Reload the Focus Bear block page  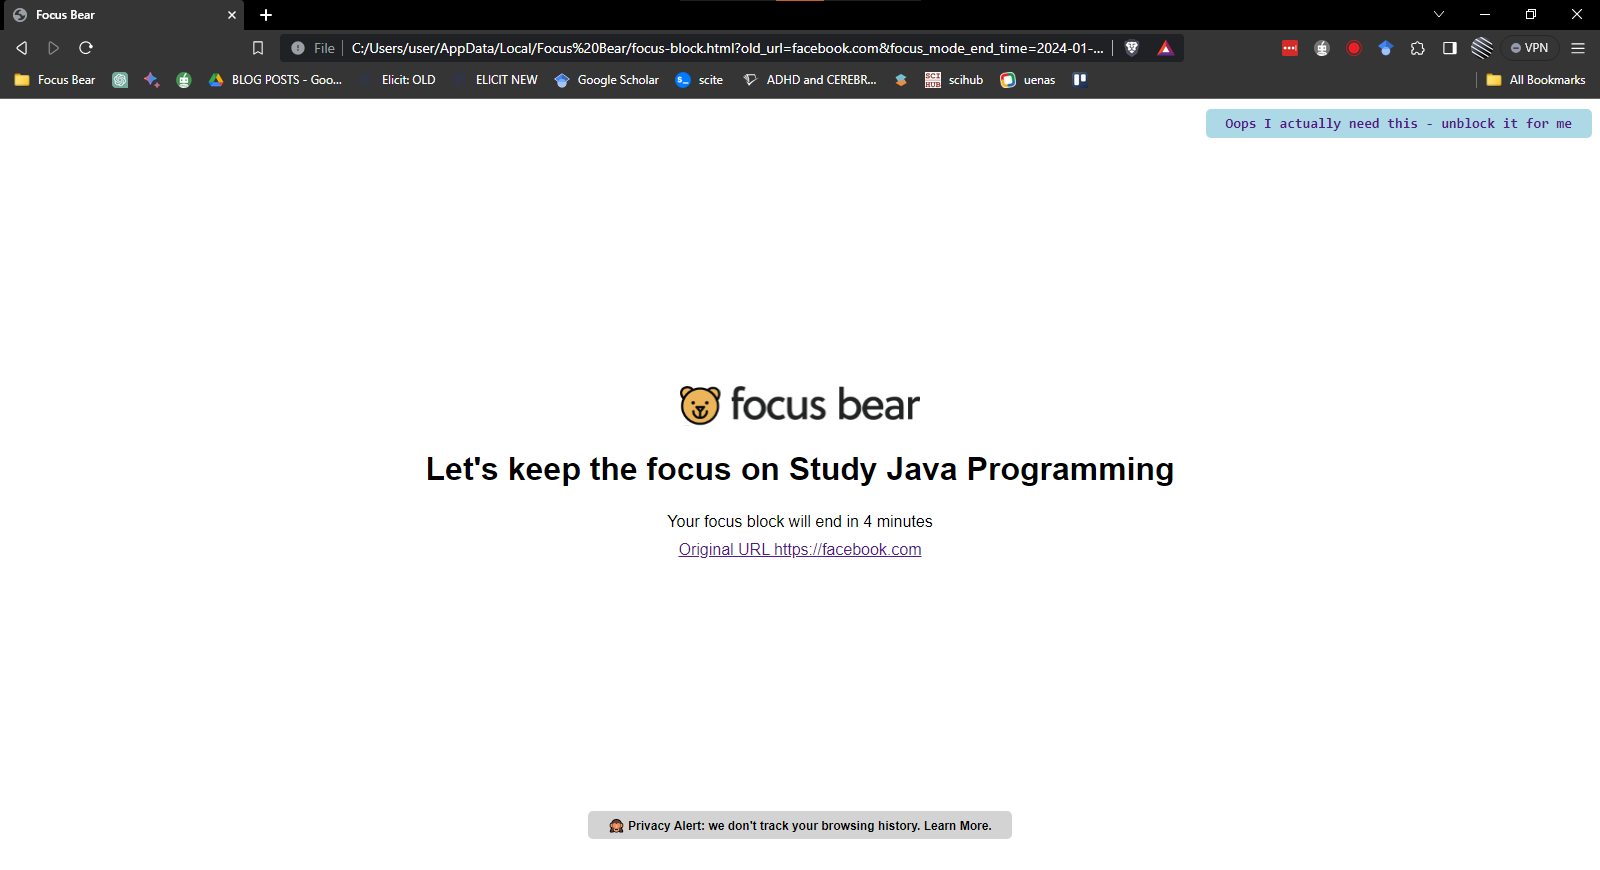tap(86, 48)
